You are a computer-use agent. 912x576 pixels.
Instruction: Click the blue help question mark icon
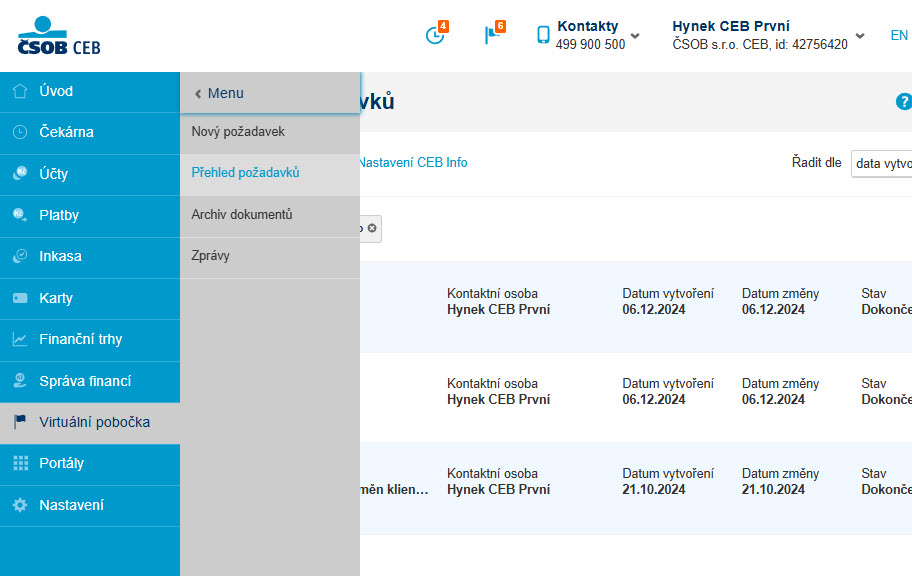[x=903, y=102]
